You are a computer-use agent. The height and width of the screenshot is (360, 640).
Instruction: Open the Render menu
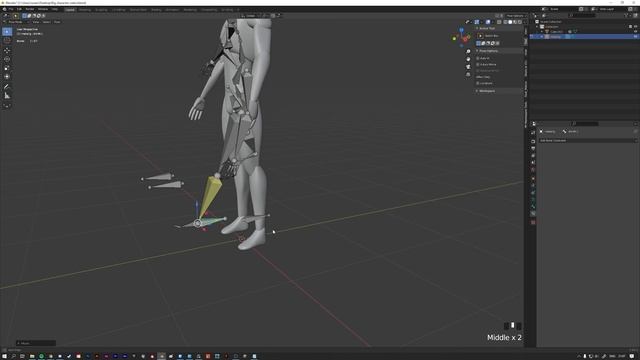point(30,9)
